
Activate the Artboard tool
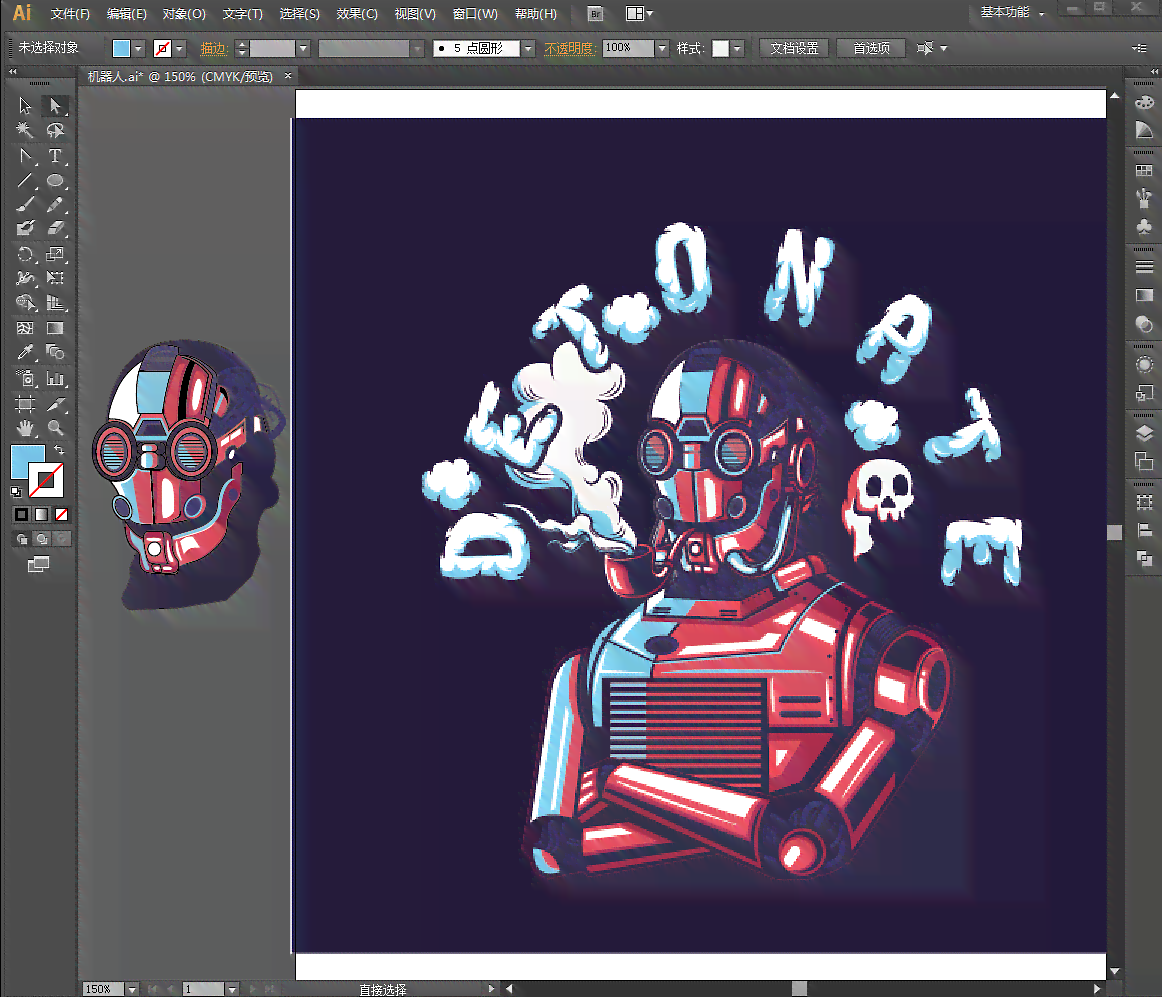point(25,404)
